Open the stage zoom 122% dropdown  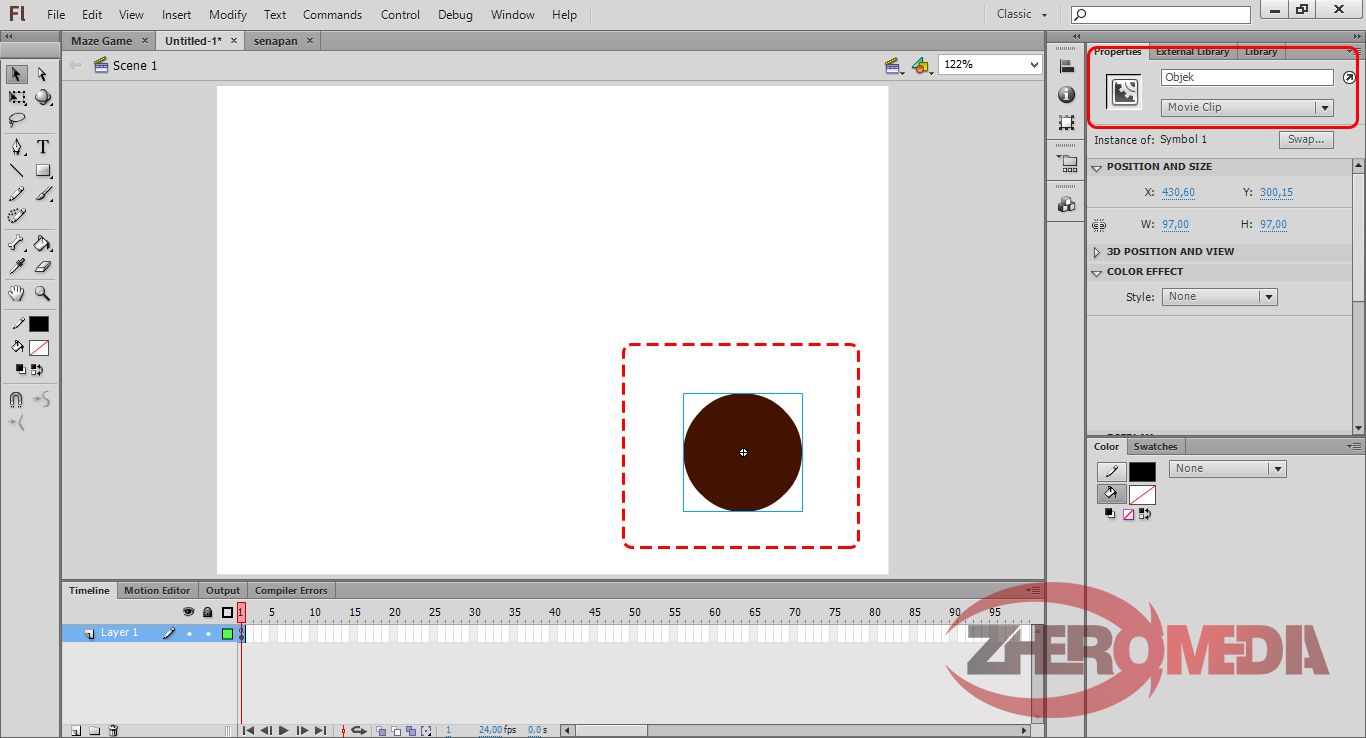[1035, 64]
